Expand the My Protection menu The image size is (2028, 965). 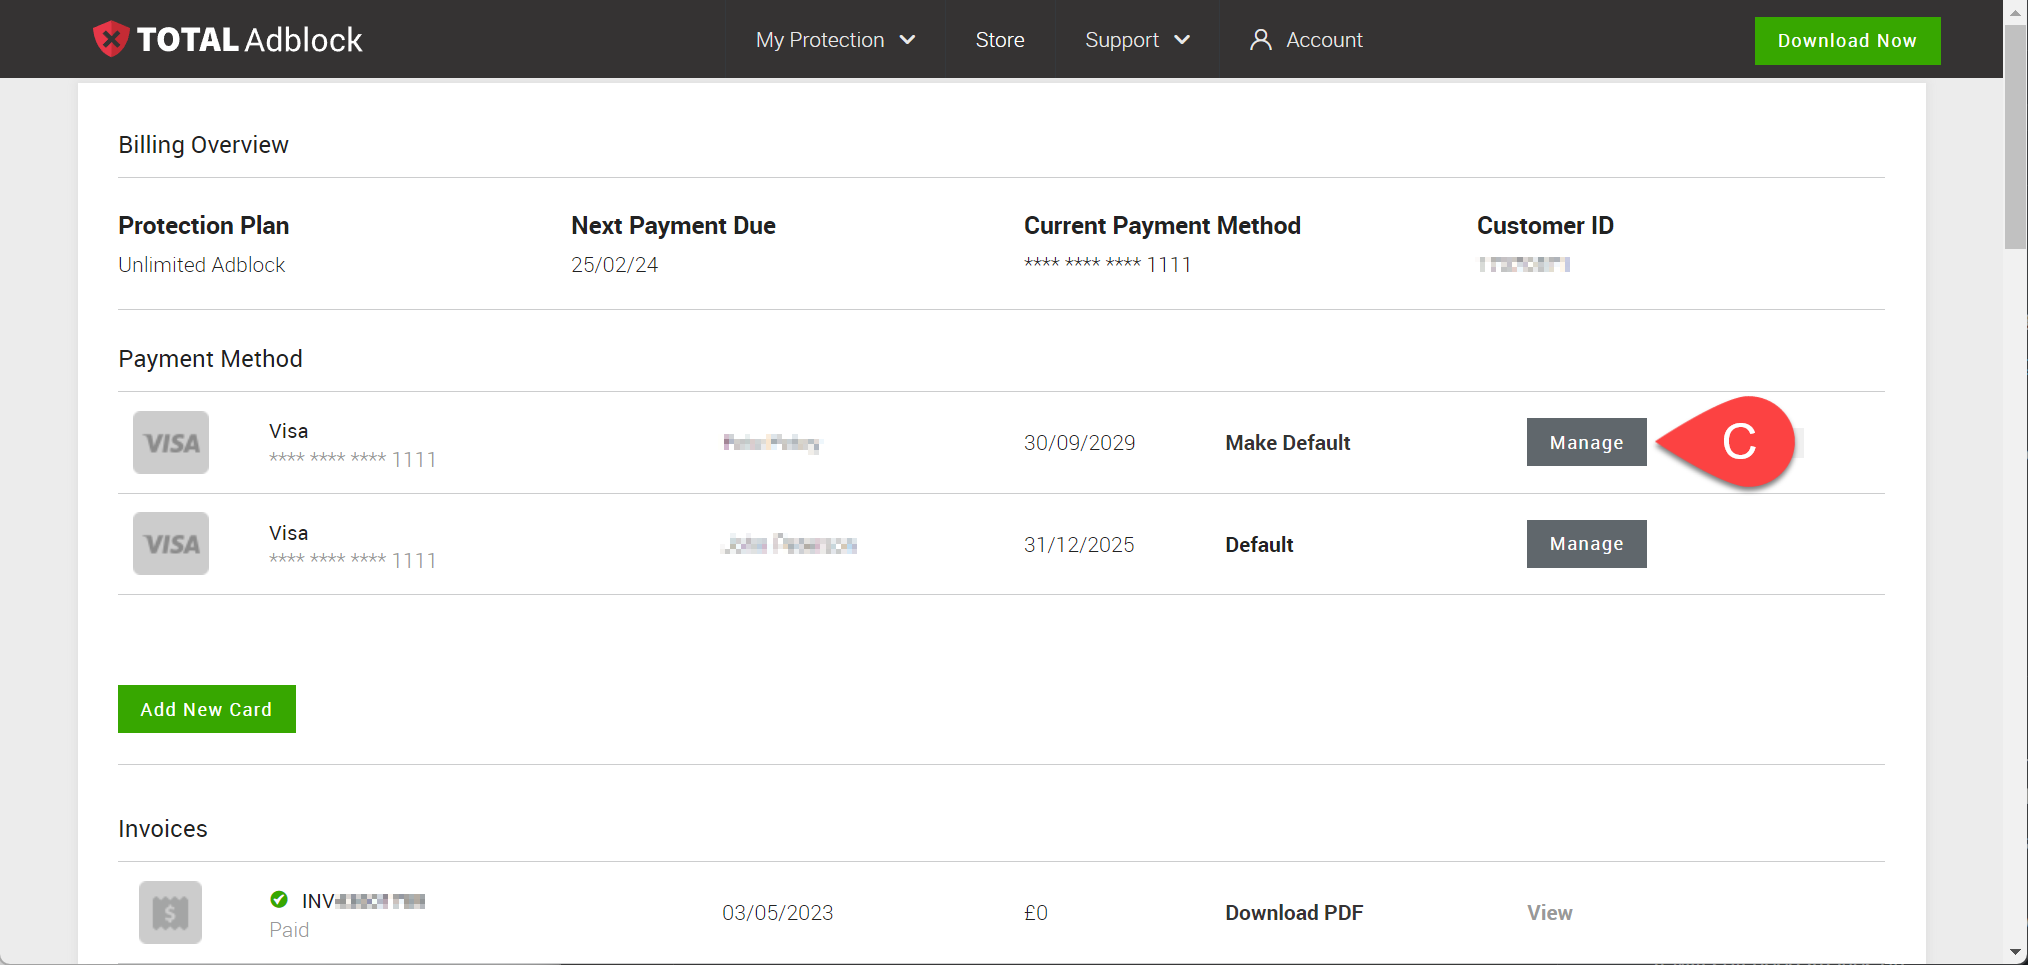(x=835, y=40)
